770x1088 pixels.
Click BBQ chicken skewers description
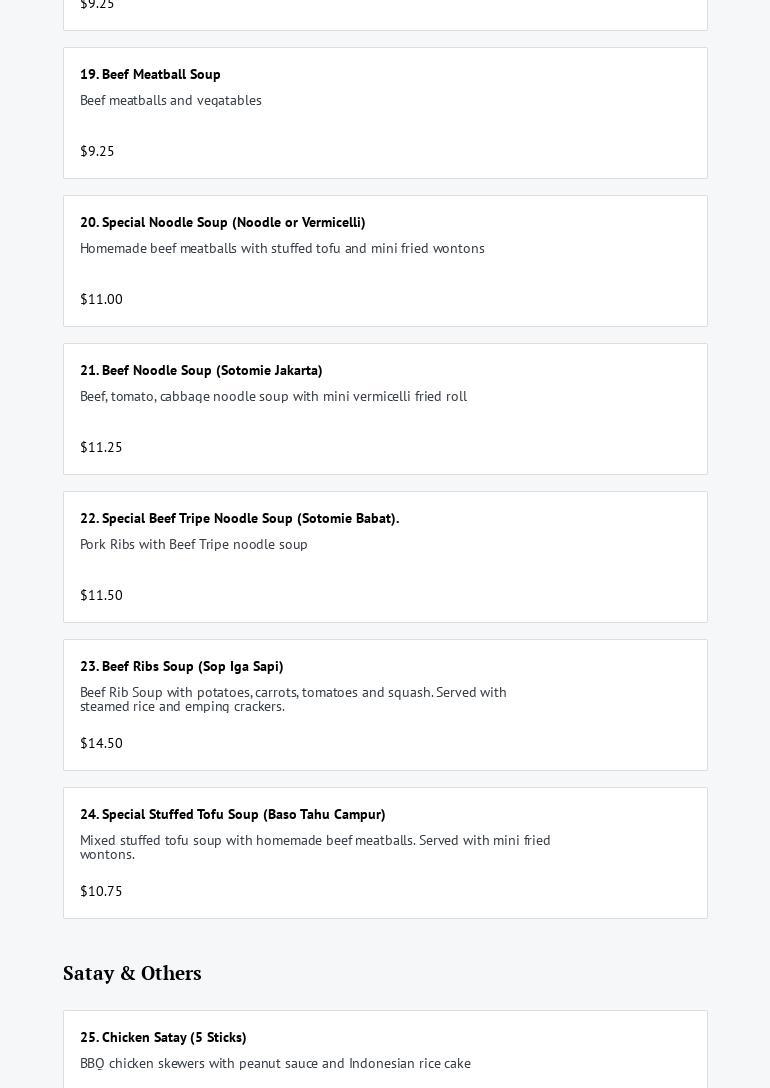pos(275,1063)
